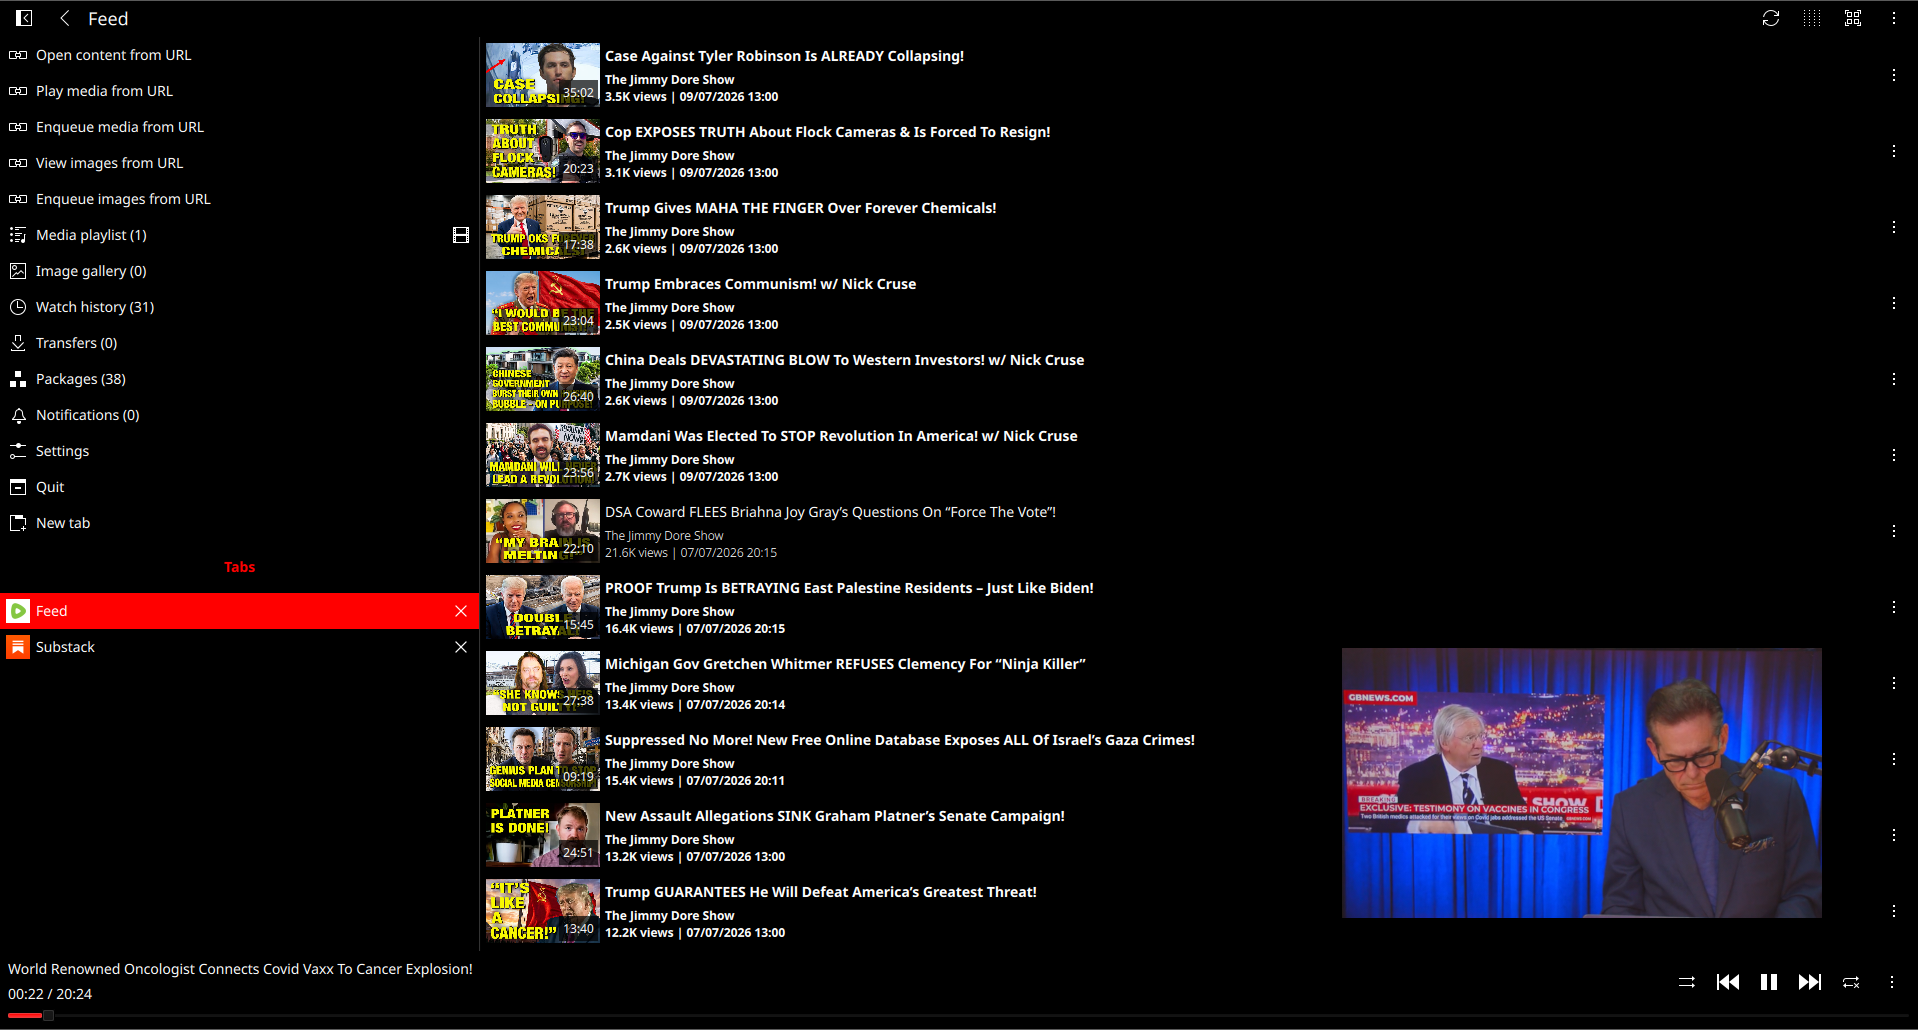
Task: Open Settings from the sidebar
Action: (240, 451)
